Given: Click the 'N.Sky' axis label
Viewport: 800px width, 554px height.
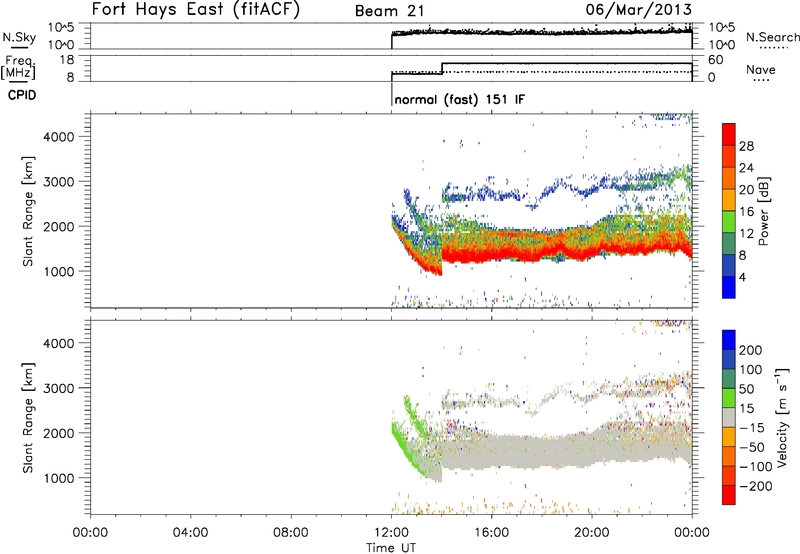Looking at the screenshot, I should tap(19, 37).
